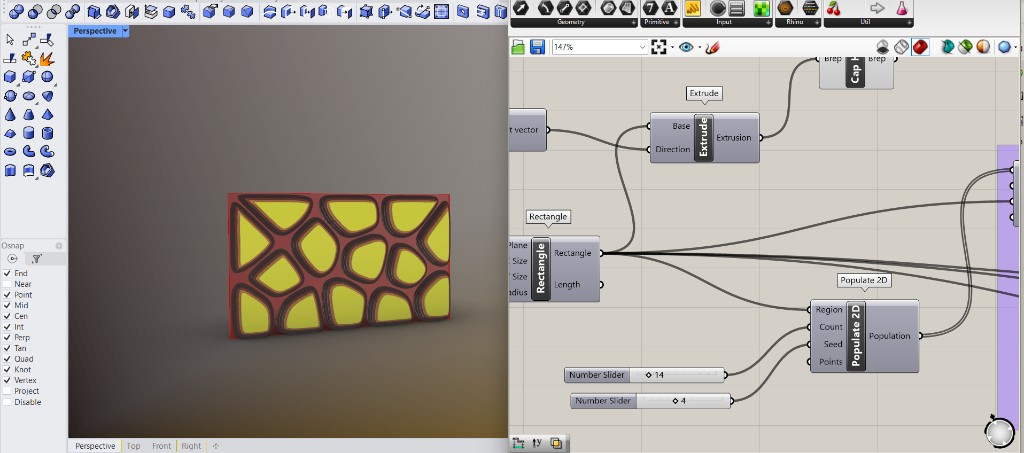Click the Osnap filter funnel icon
Screen dimensions: 1024x453
click(x=37, y=259)
